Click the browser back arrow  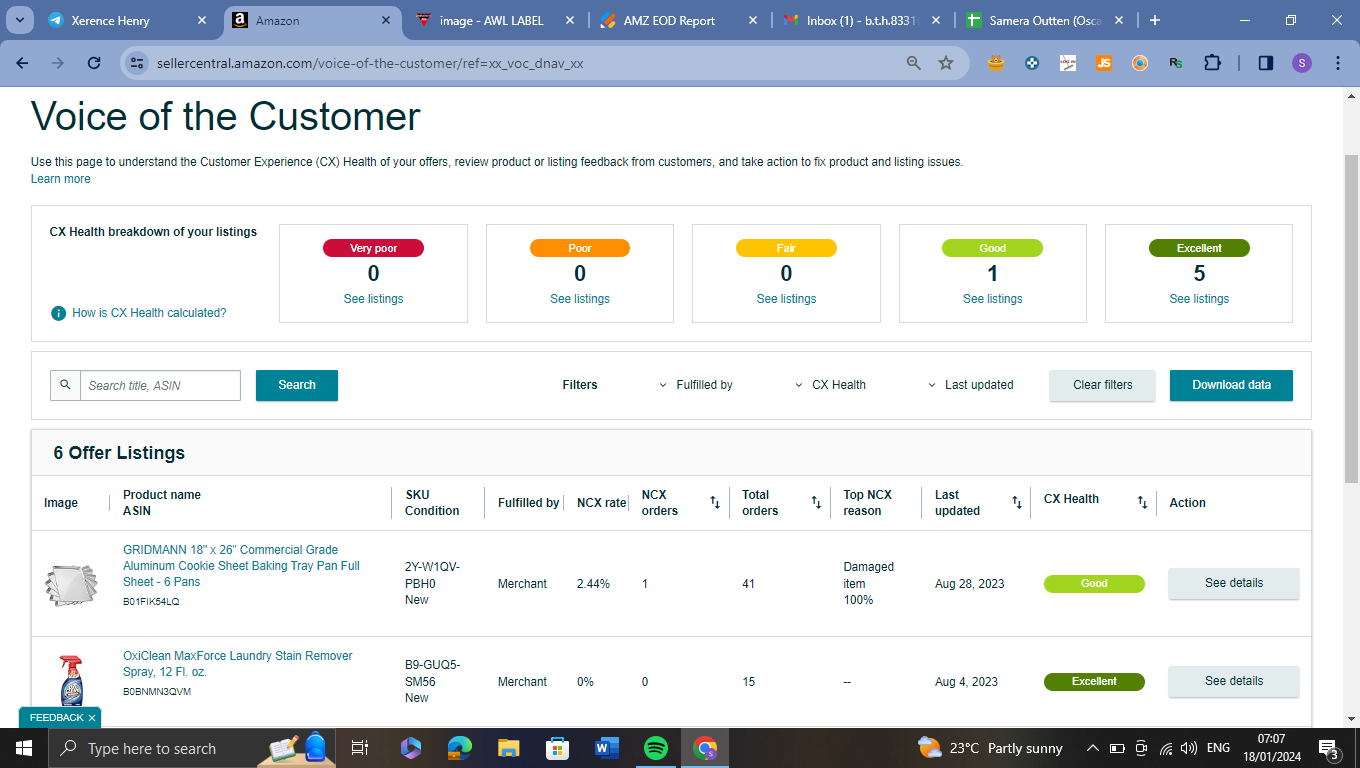click(x=23, y=63)
